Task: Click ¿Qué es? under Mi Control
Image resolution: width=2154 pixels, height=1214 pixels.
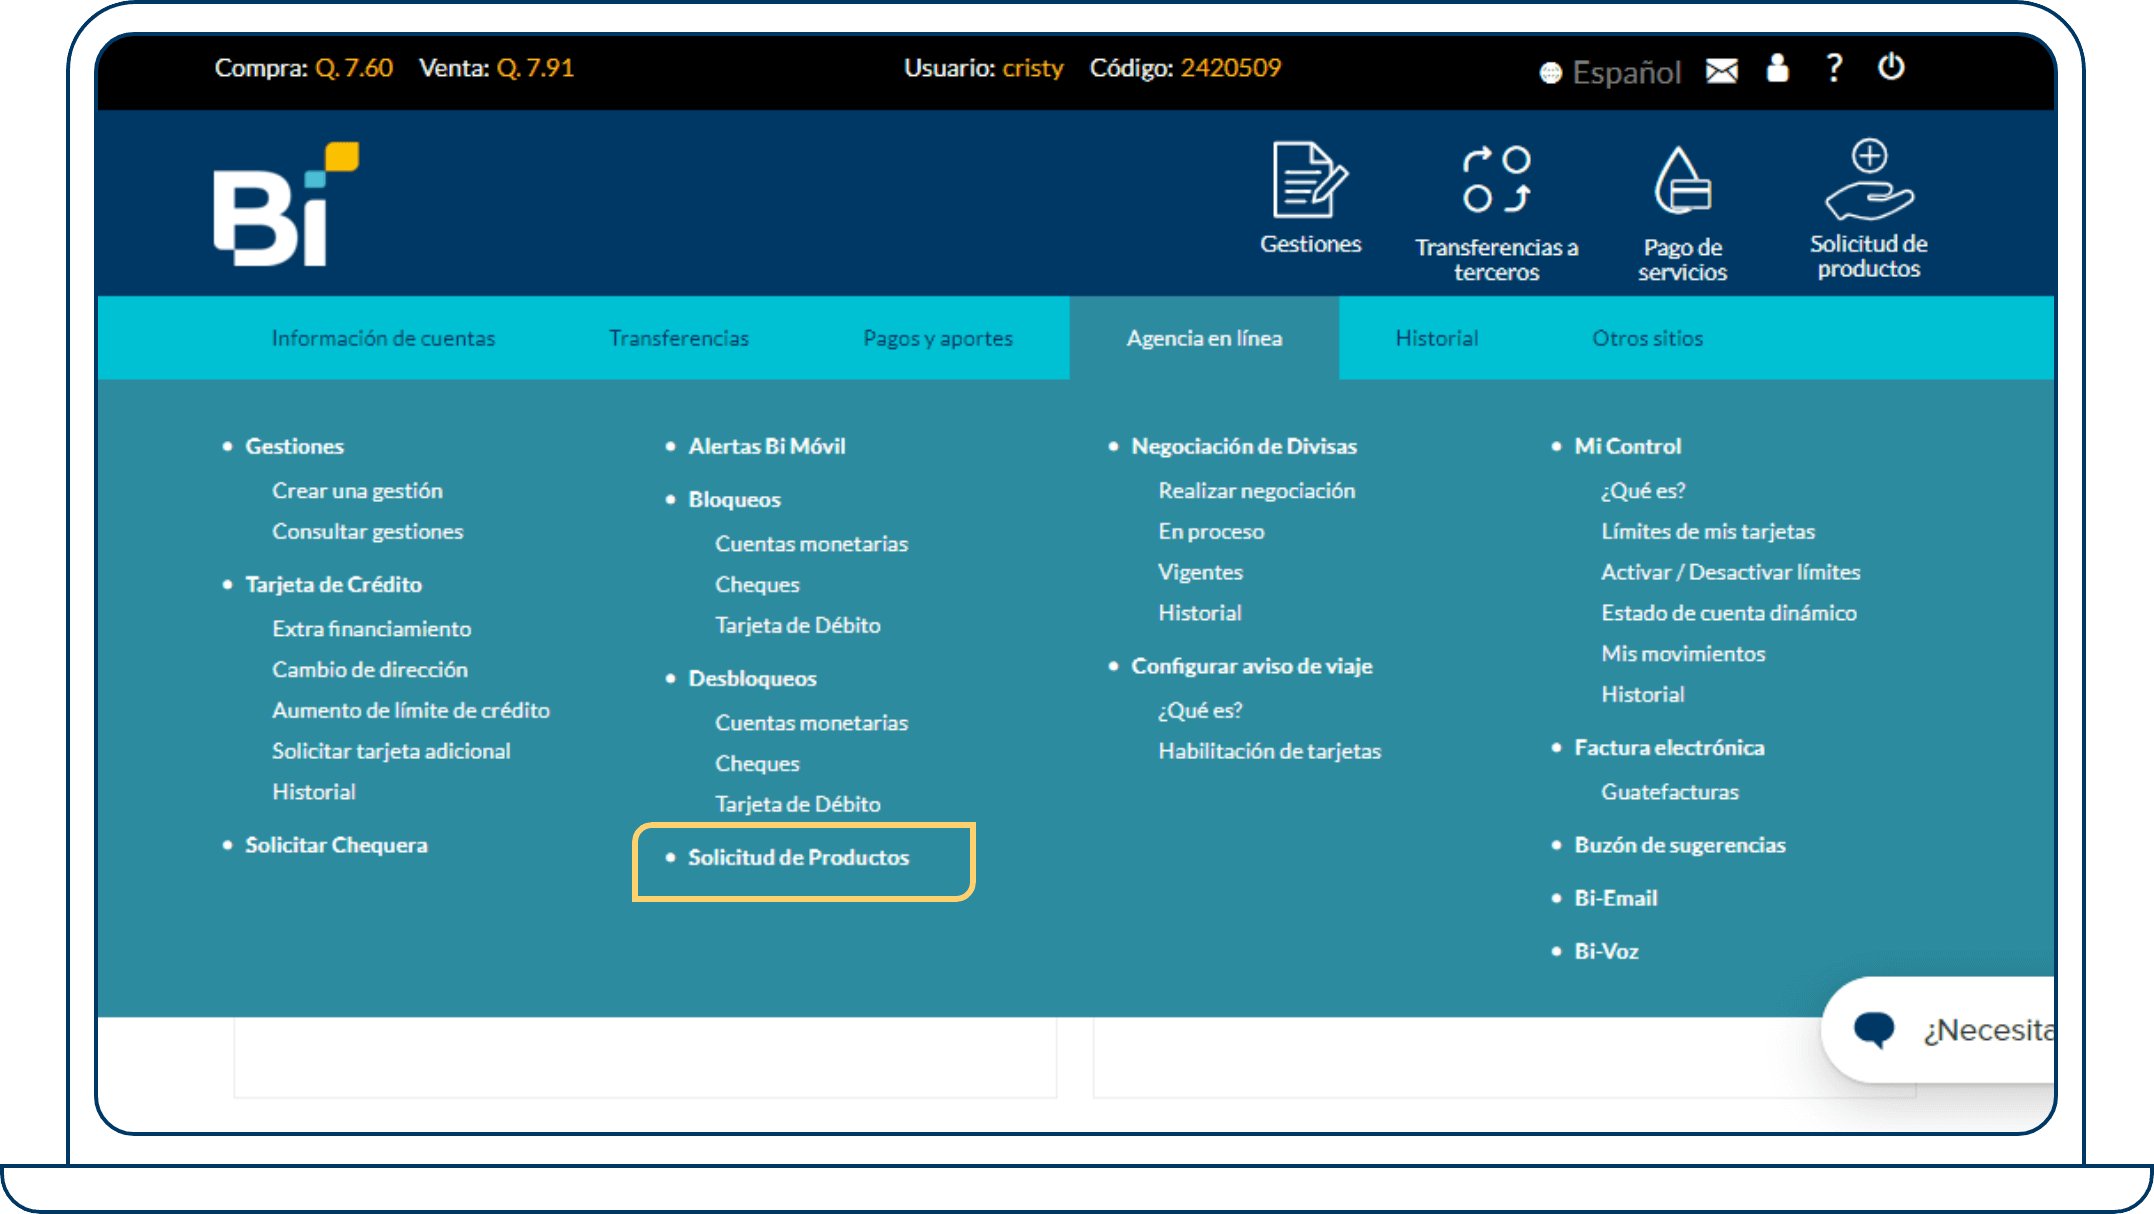Action: pyautogui.click(x=1642, y=490)
